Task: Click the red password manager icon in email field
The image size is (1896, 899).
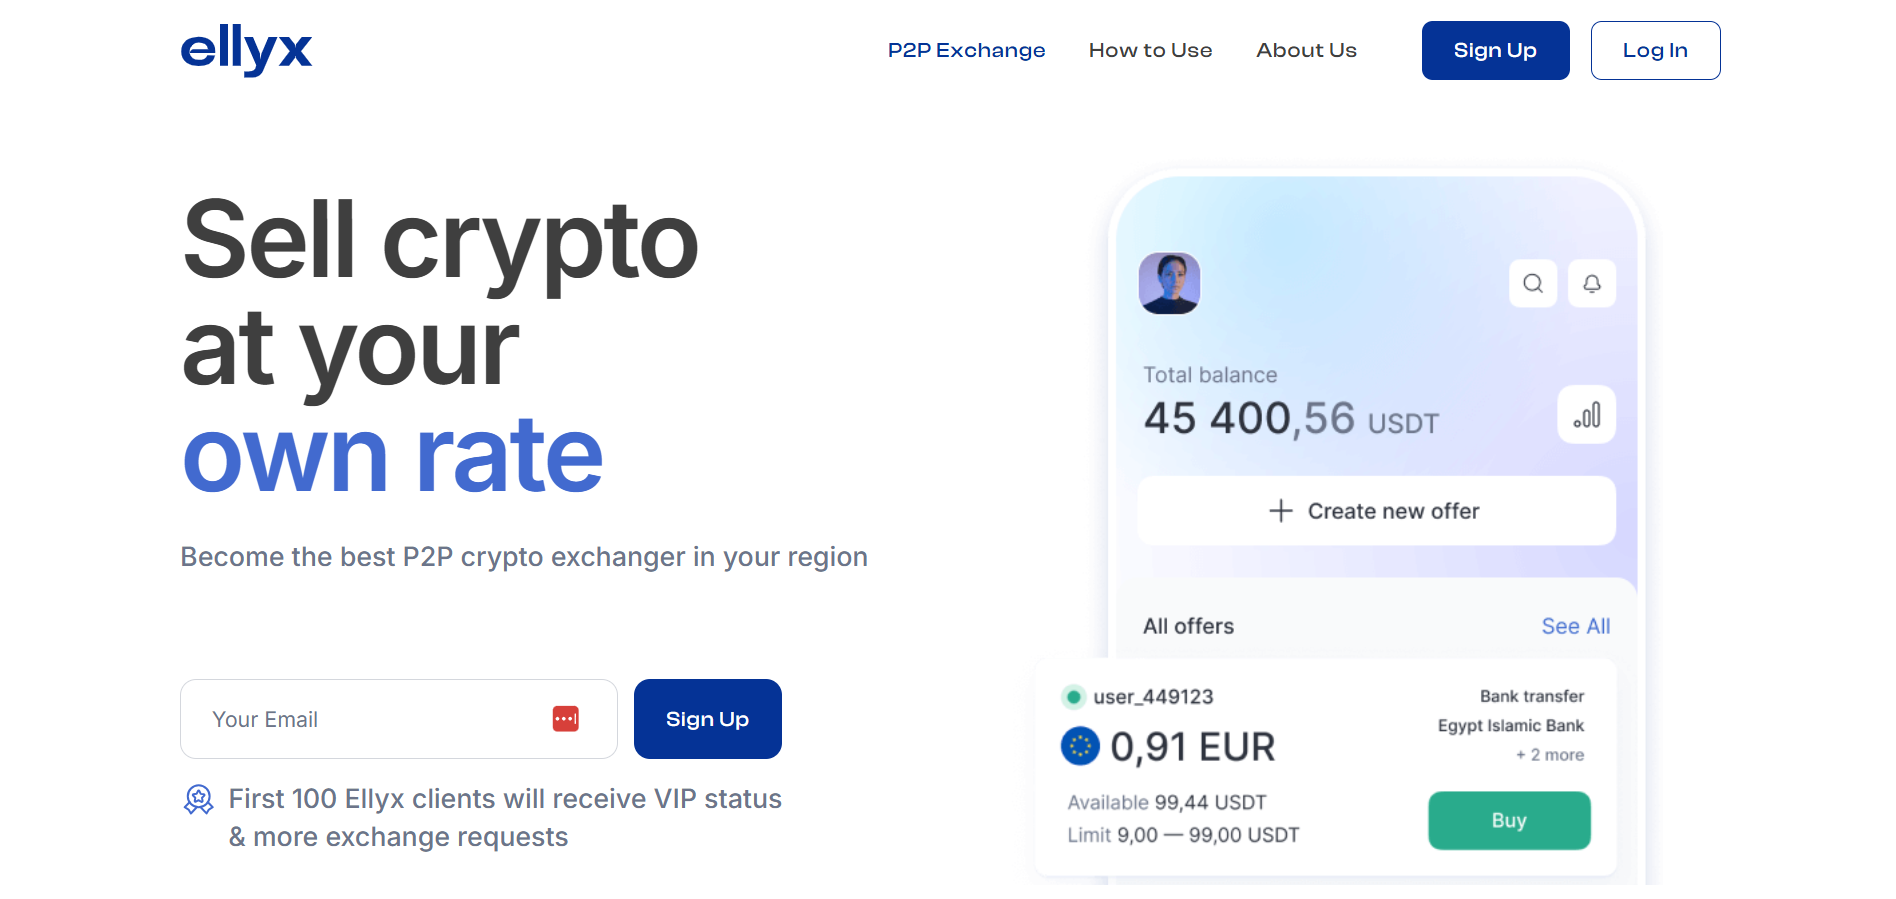Action: (x=565, y=719)
